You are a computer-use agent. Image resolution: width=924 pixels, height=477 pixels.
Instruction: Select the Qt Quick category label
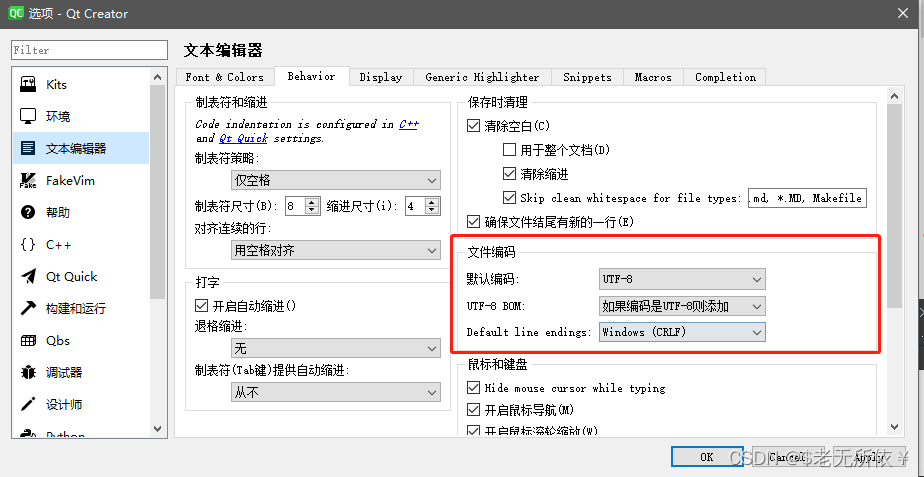coord(71,277)
